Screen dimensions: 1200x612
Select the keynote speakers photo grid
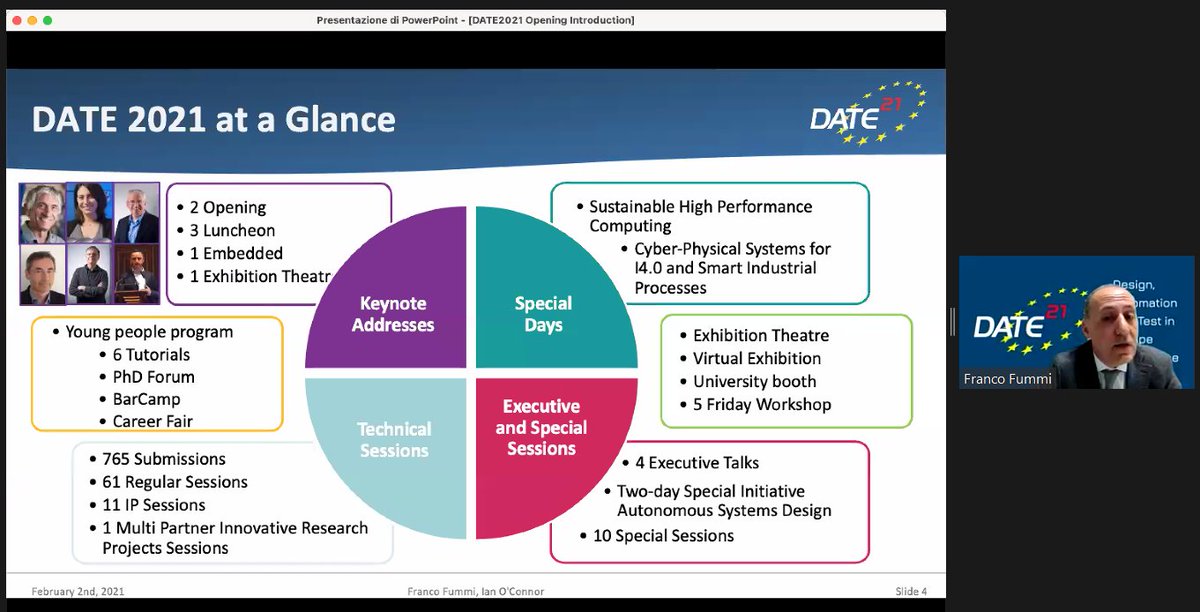coord(88,243)
